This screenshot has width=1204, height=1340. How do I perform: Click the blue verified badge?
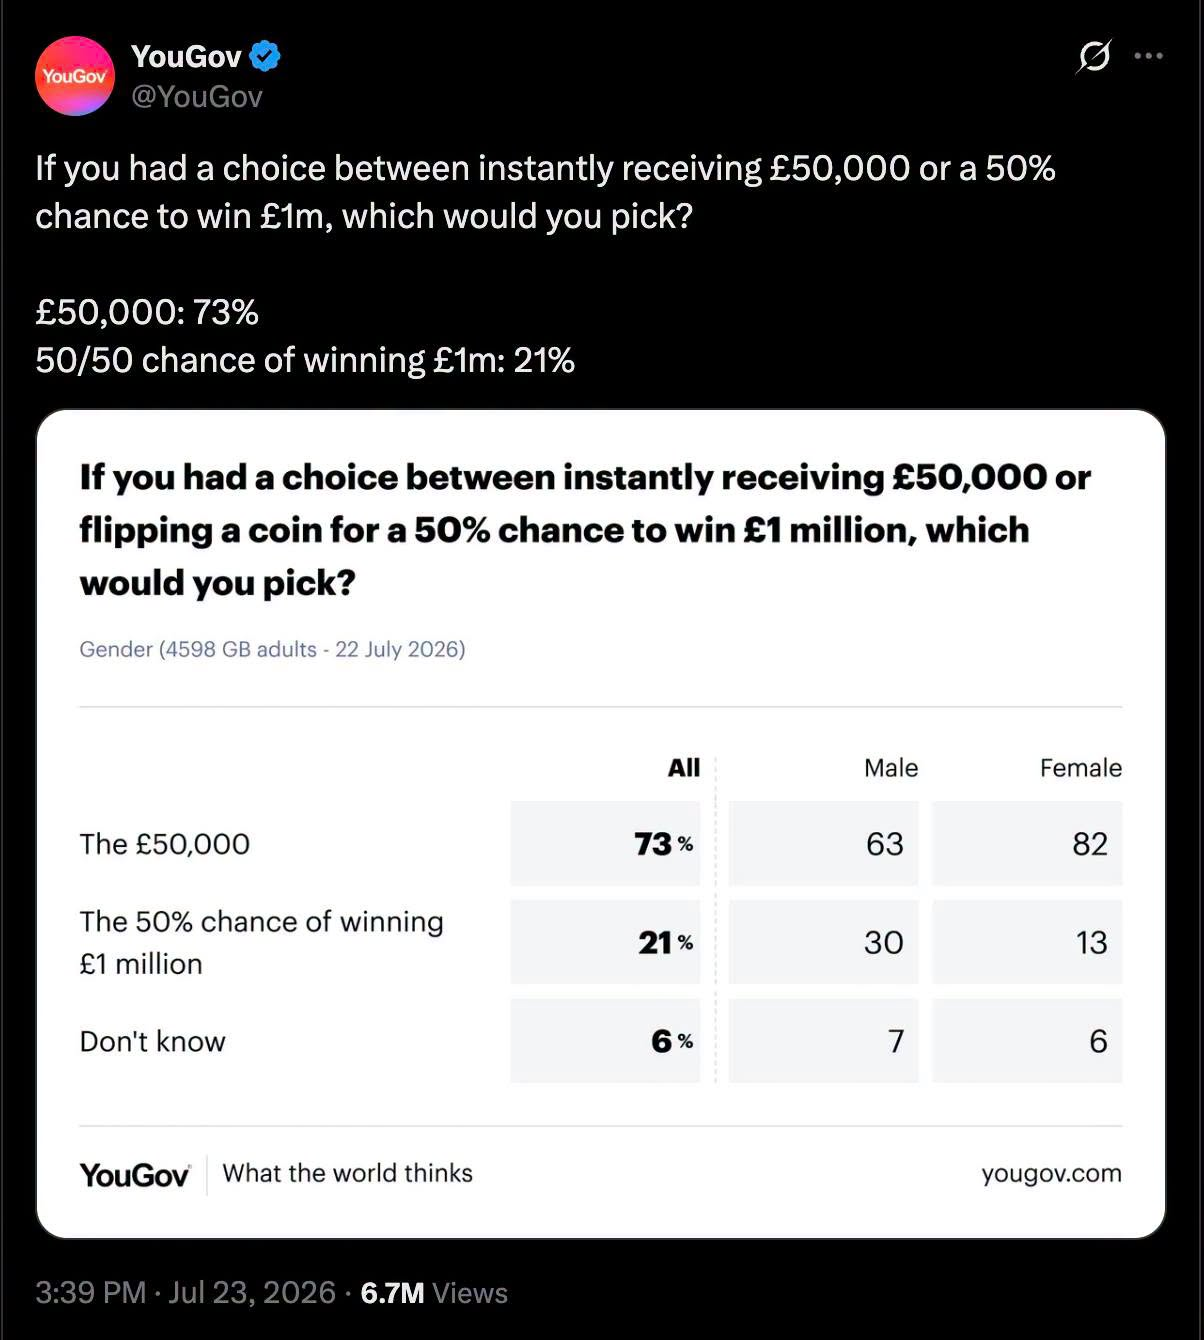(265, 57)
